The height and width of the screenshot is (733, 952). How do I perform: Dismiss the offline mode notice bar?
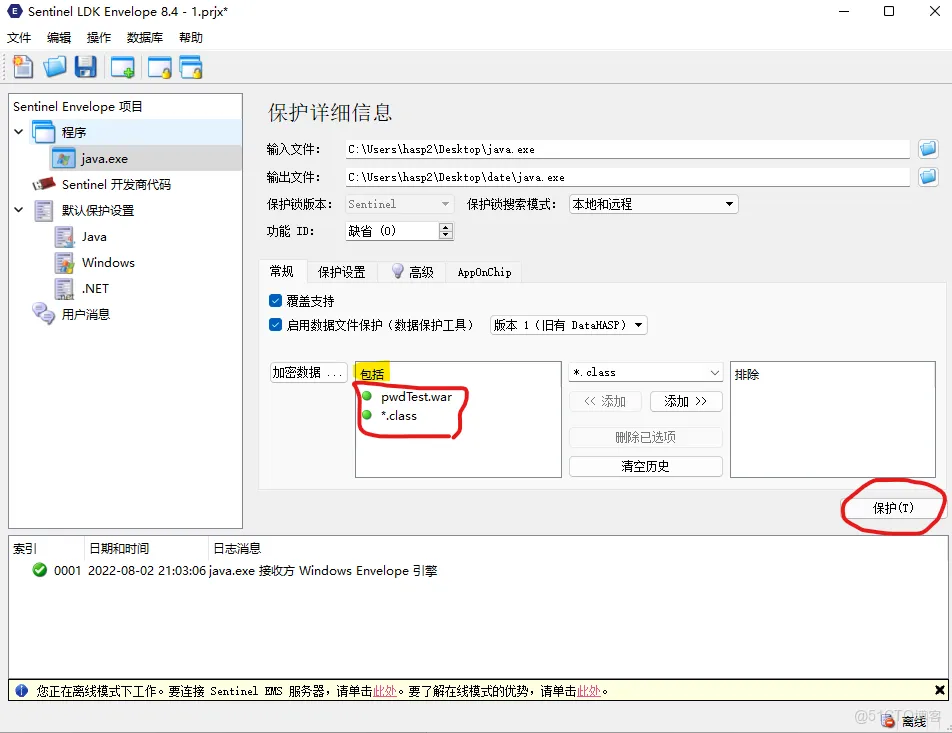939,690
